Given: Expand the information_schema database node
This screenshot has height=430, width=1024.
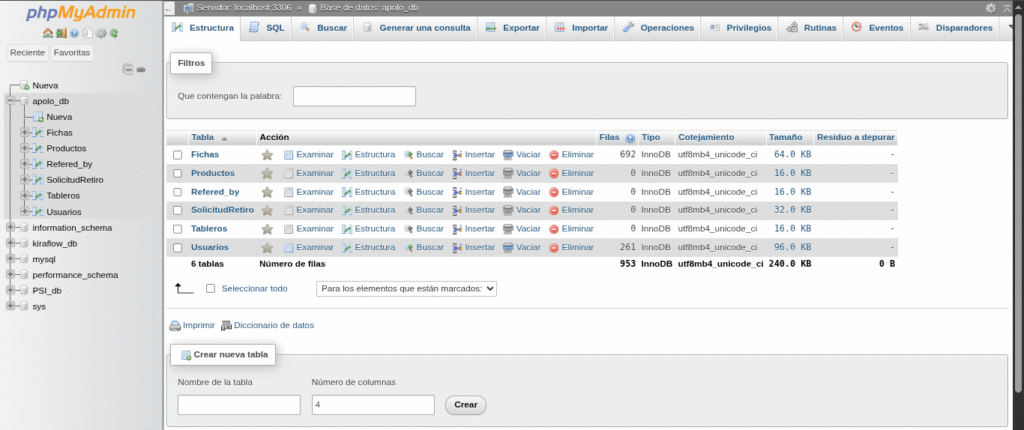Looking at the screenshot, I should (x=10, y=227).
